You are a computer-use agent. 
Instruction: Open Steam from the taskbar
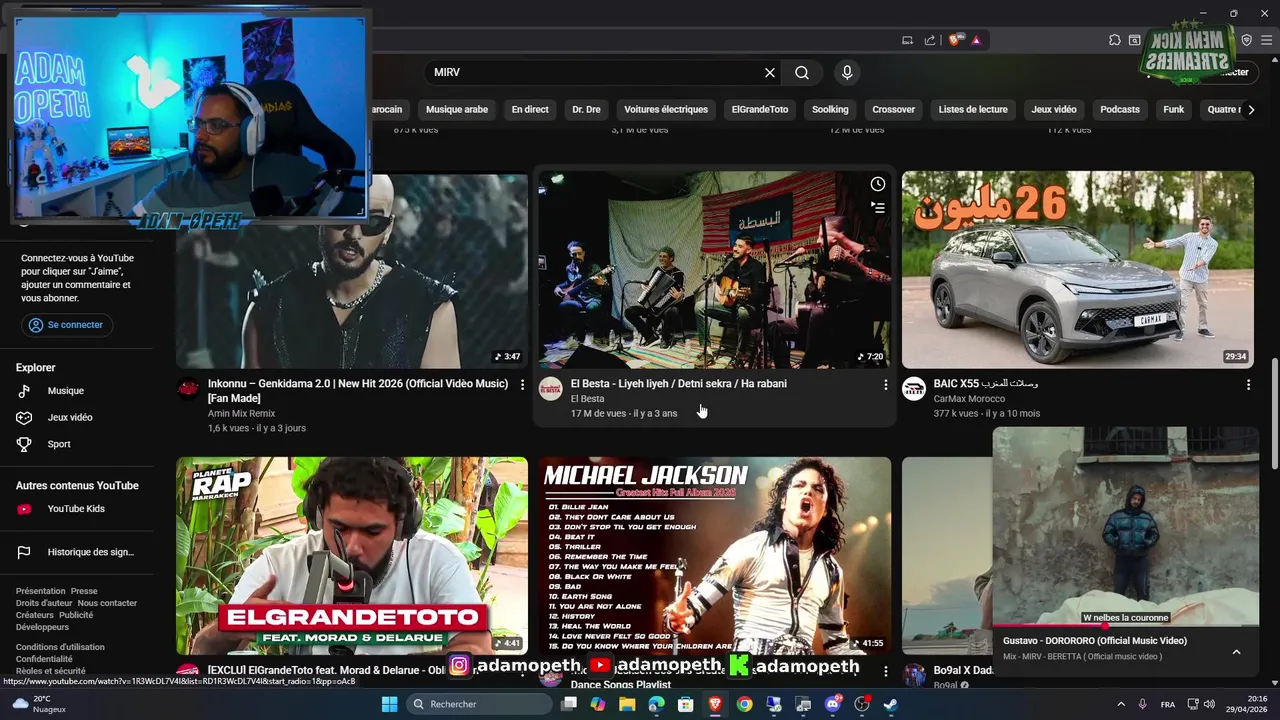pos(890,704)
